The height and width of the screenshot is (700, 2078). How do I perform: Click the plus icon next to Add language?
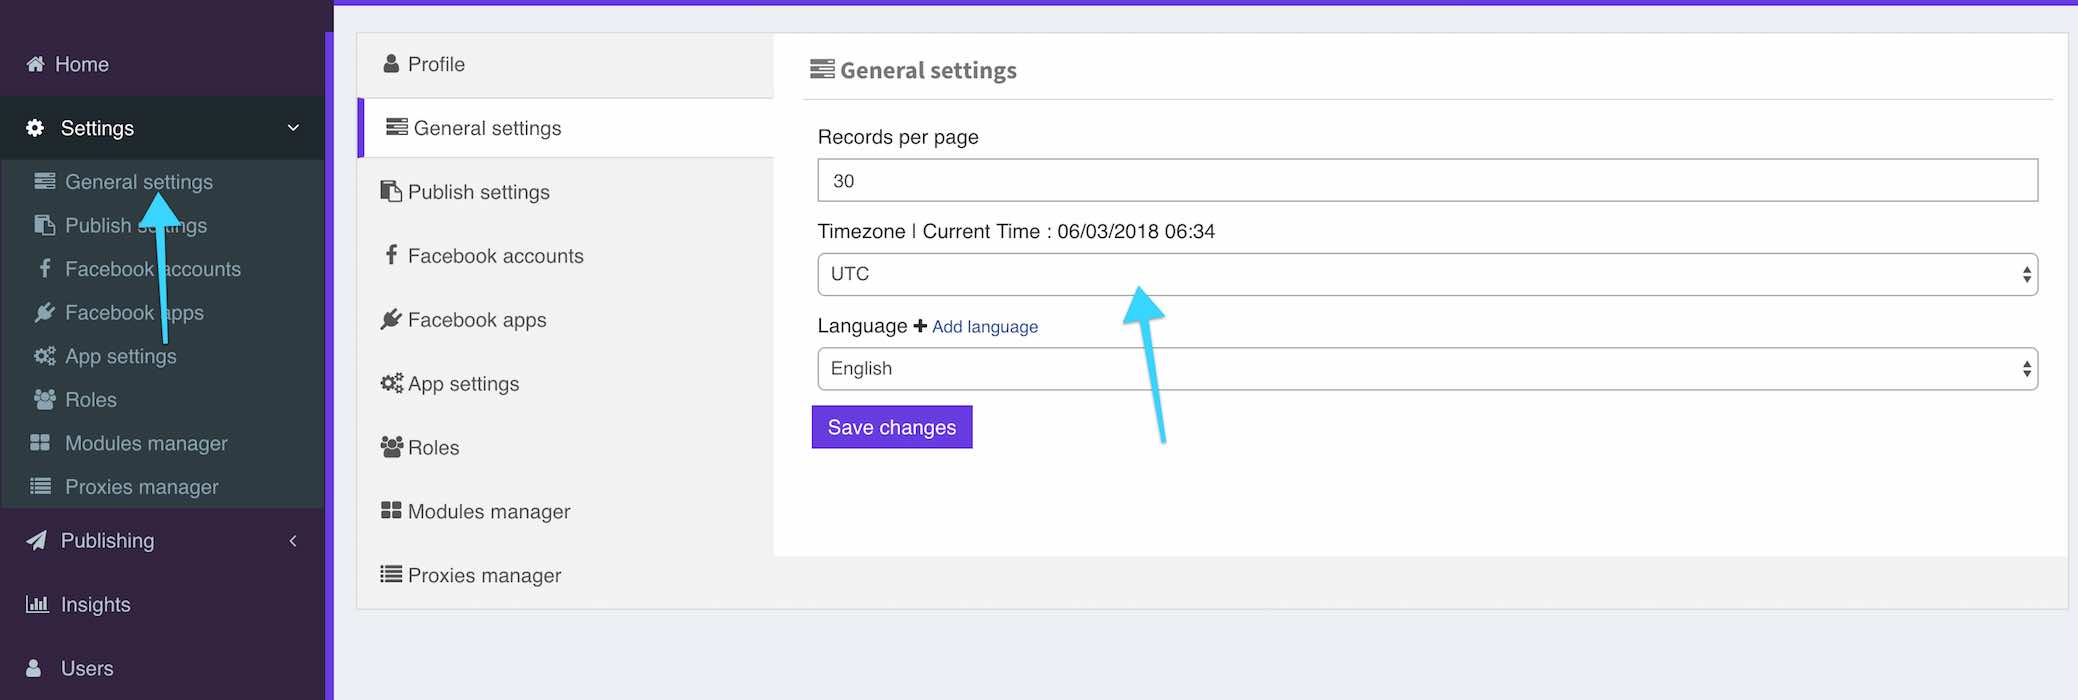[x=920, y=326]
